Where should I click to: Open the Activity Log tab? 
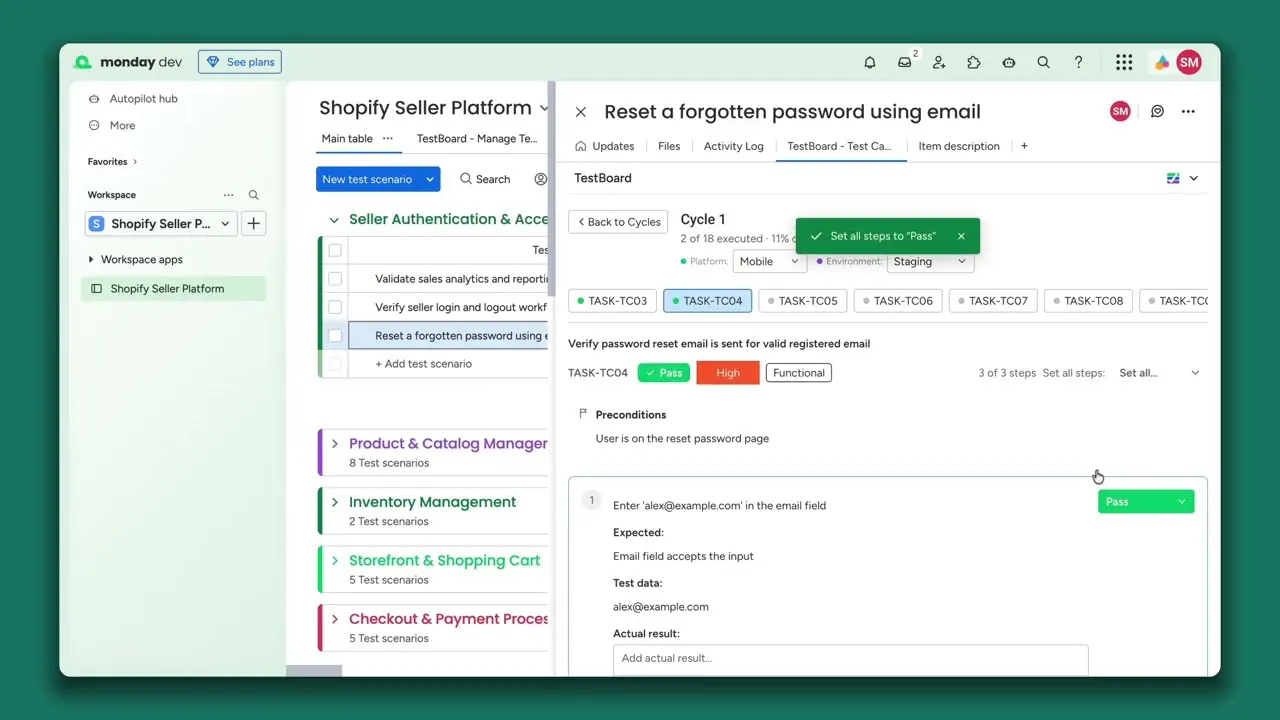[733, 146]
